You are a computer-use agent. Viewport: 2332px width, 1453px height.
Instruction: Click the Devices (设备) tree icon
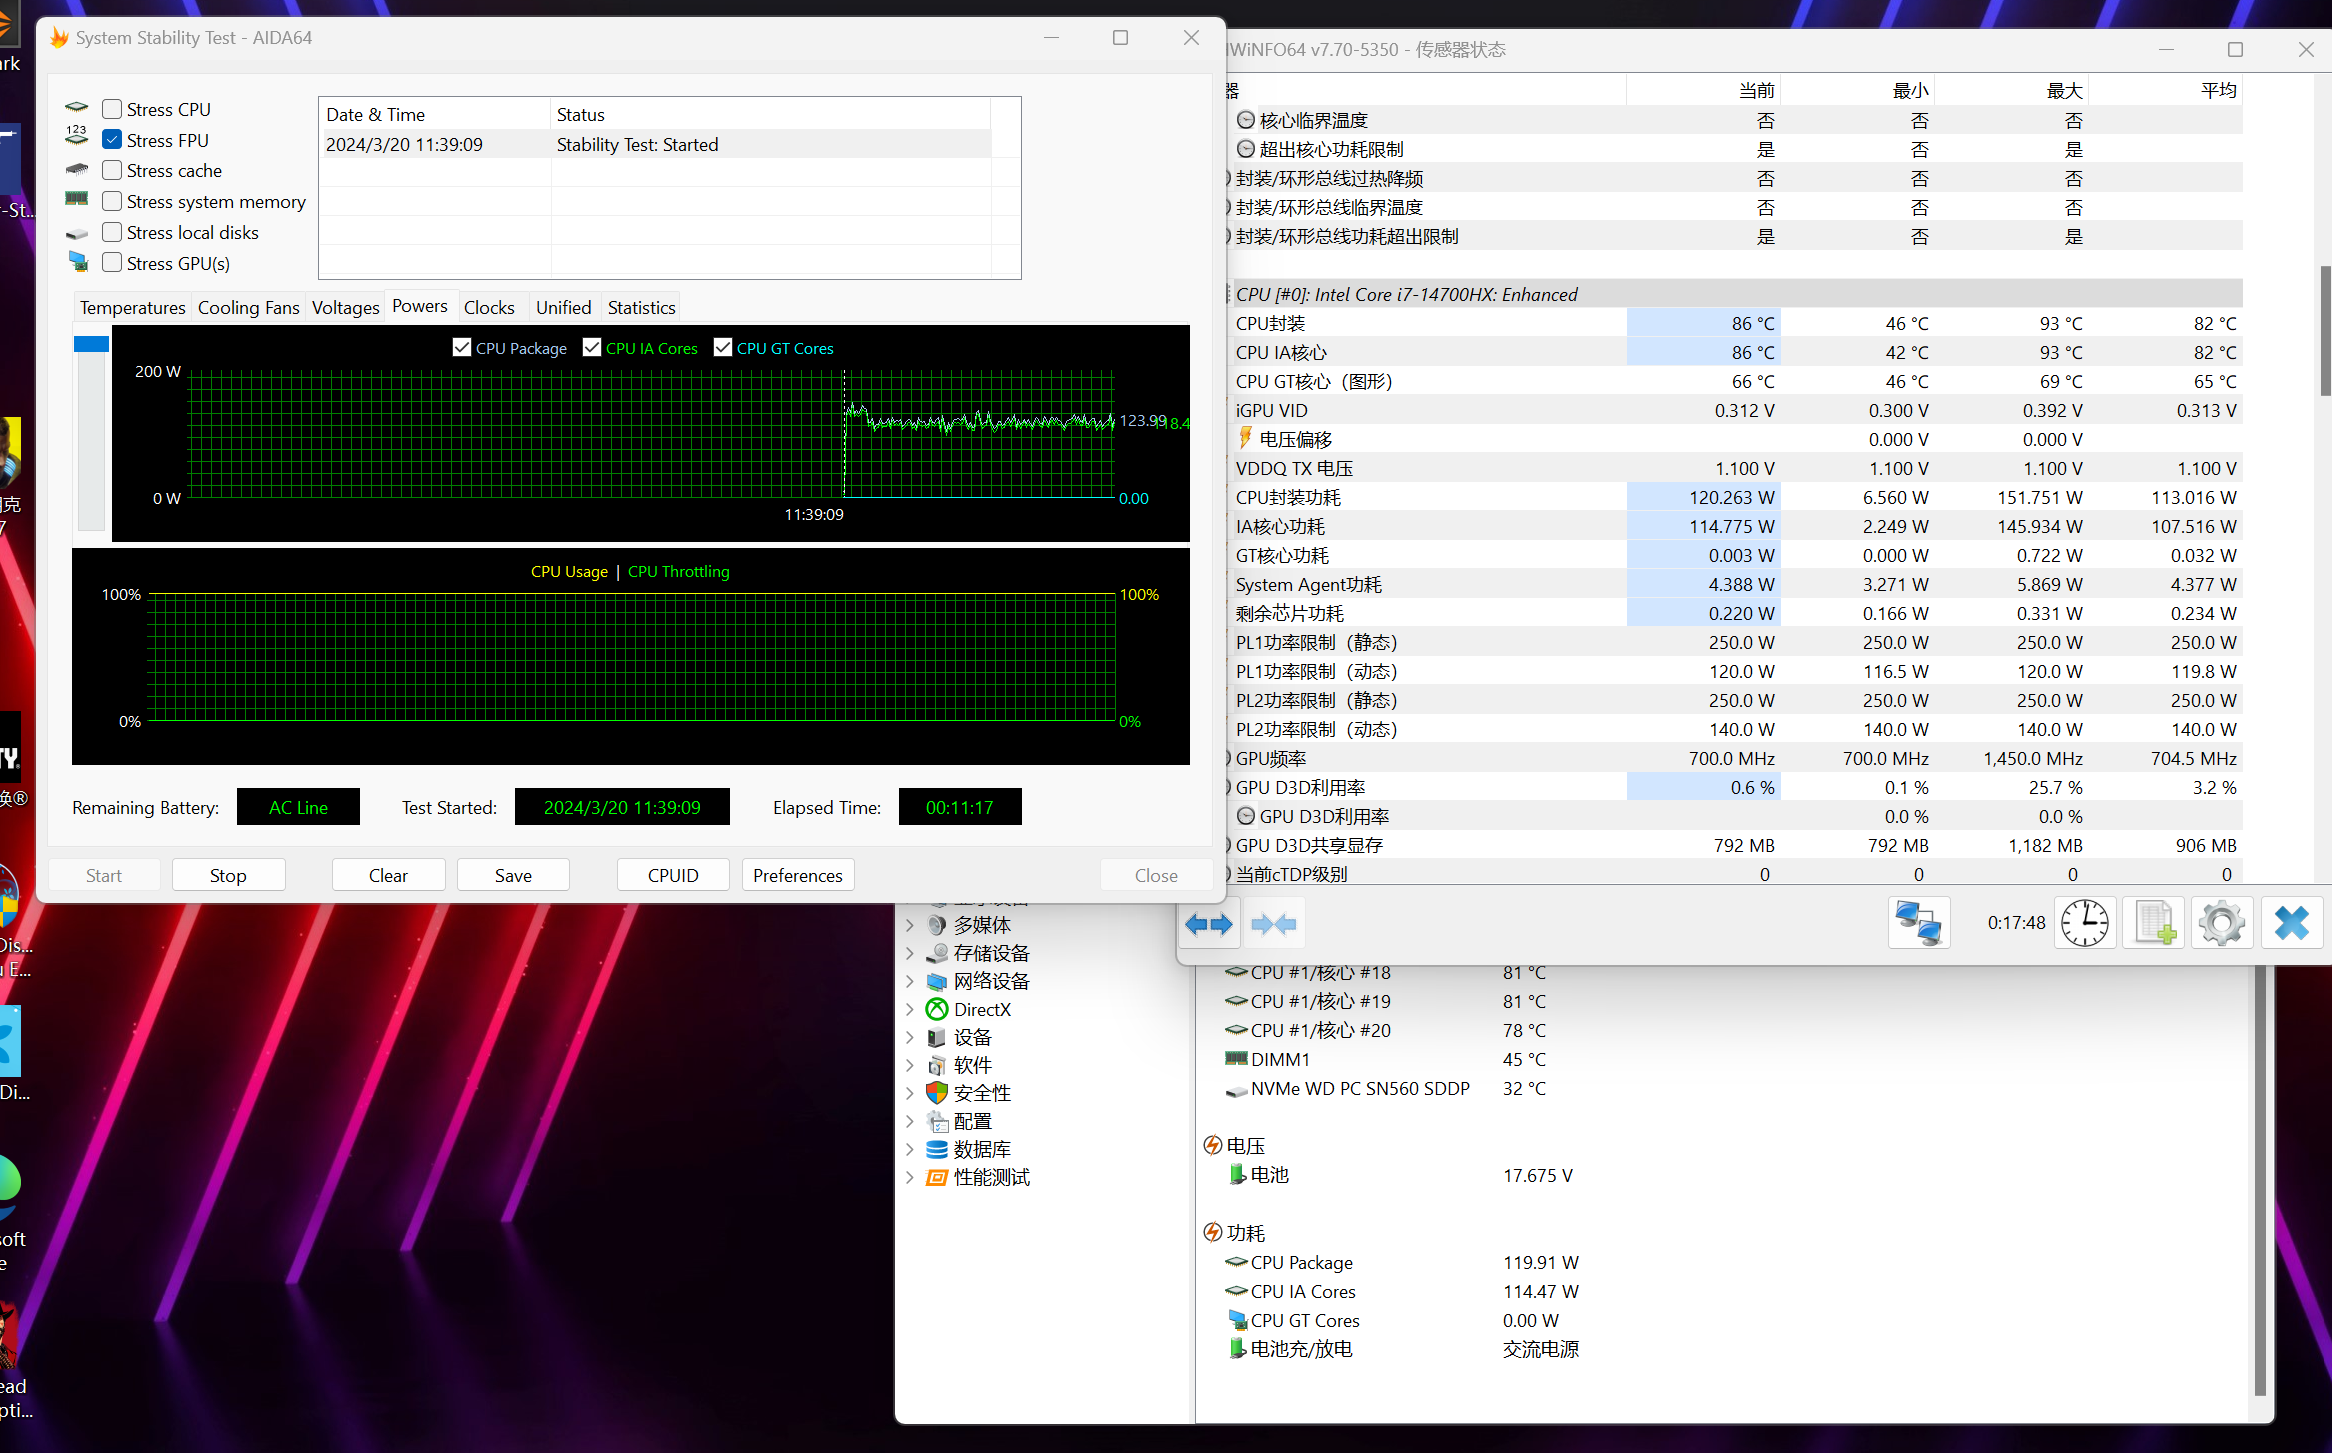(x=937, y=1037)
